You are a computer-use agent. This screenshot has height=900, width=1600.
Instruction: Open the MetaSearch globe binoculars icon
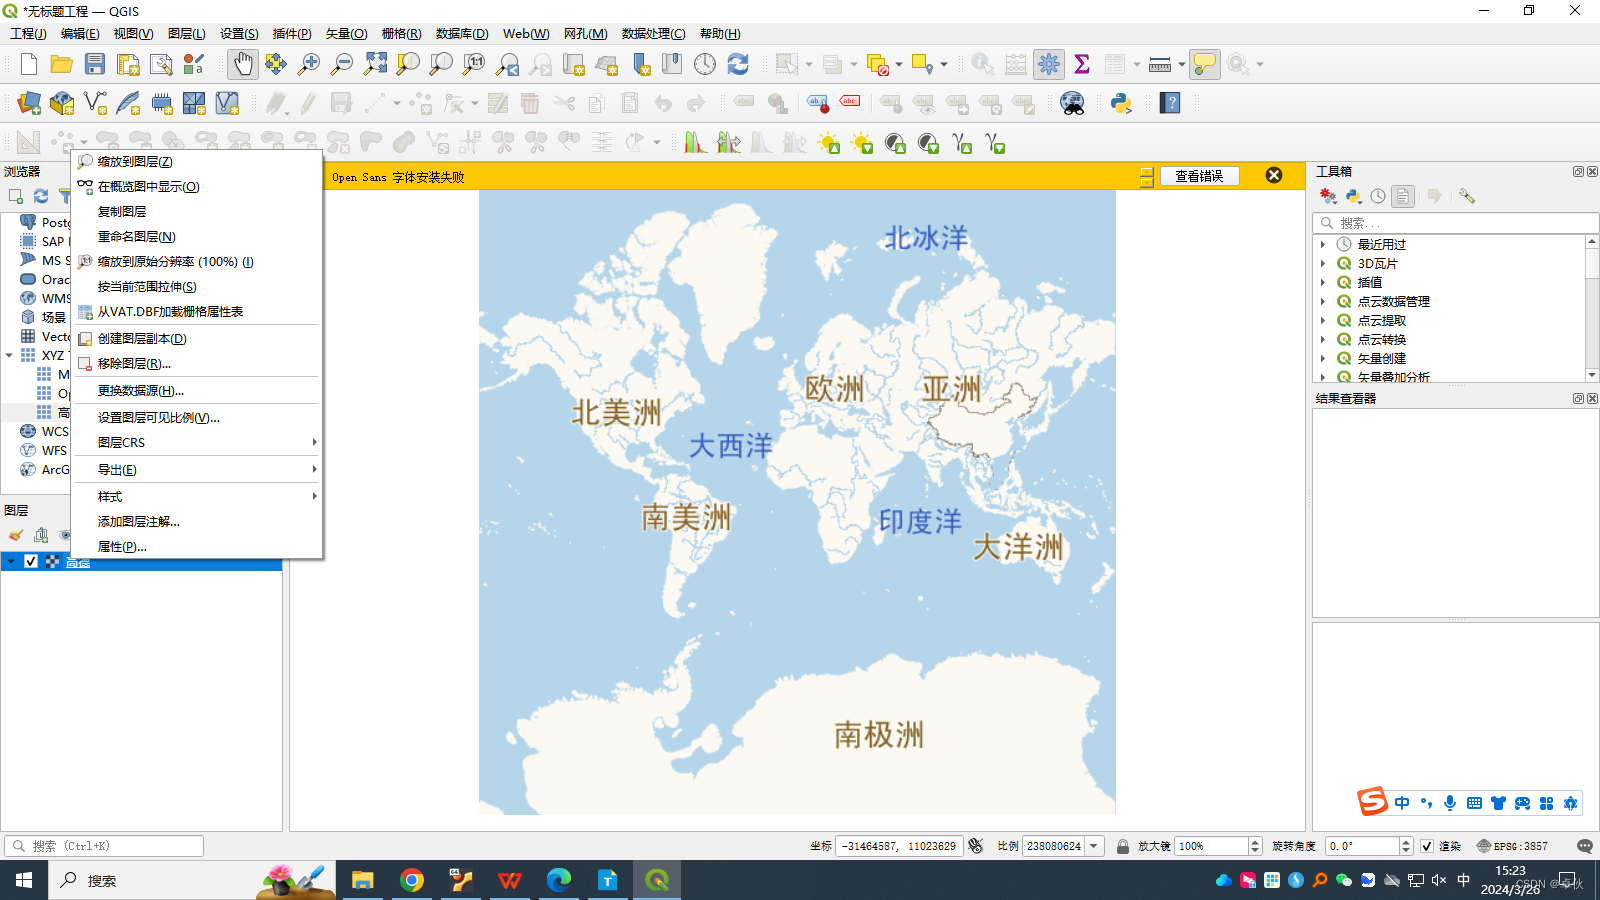[1072, 103]
